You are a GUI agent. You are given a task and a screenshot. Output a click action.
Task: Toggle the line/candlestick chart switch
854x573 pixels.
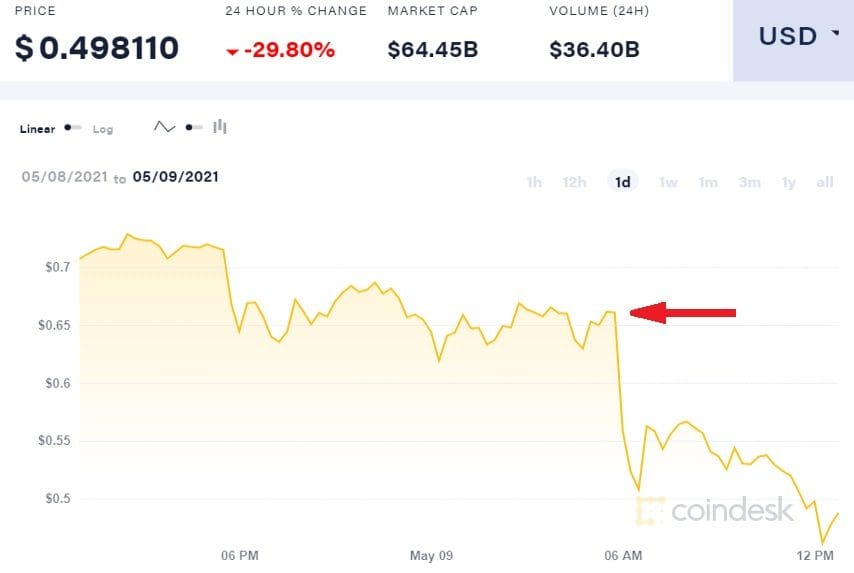coord(194,127)
